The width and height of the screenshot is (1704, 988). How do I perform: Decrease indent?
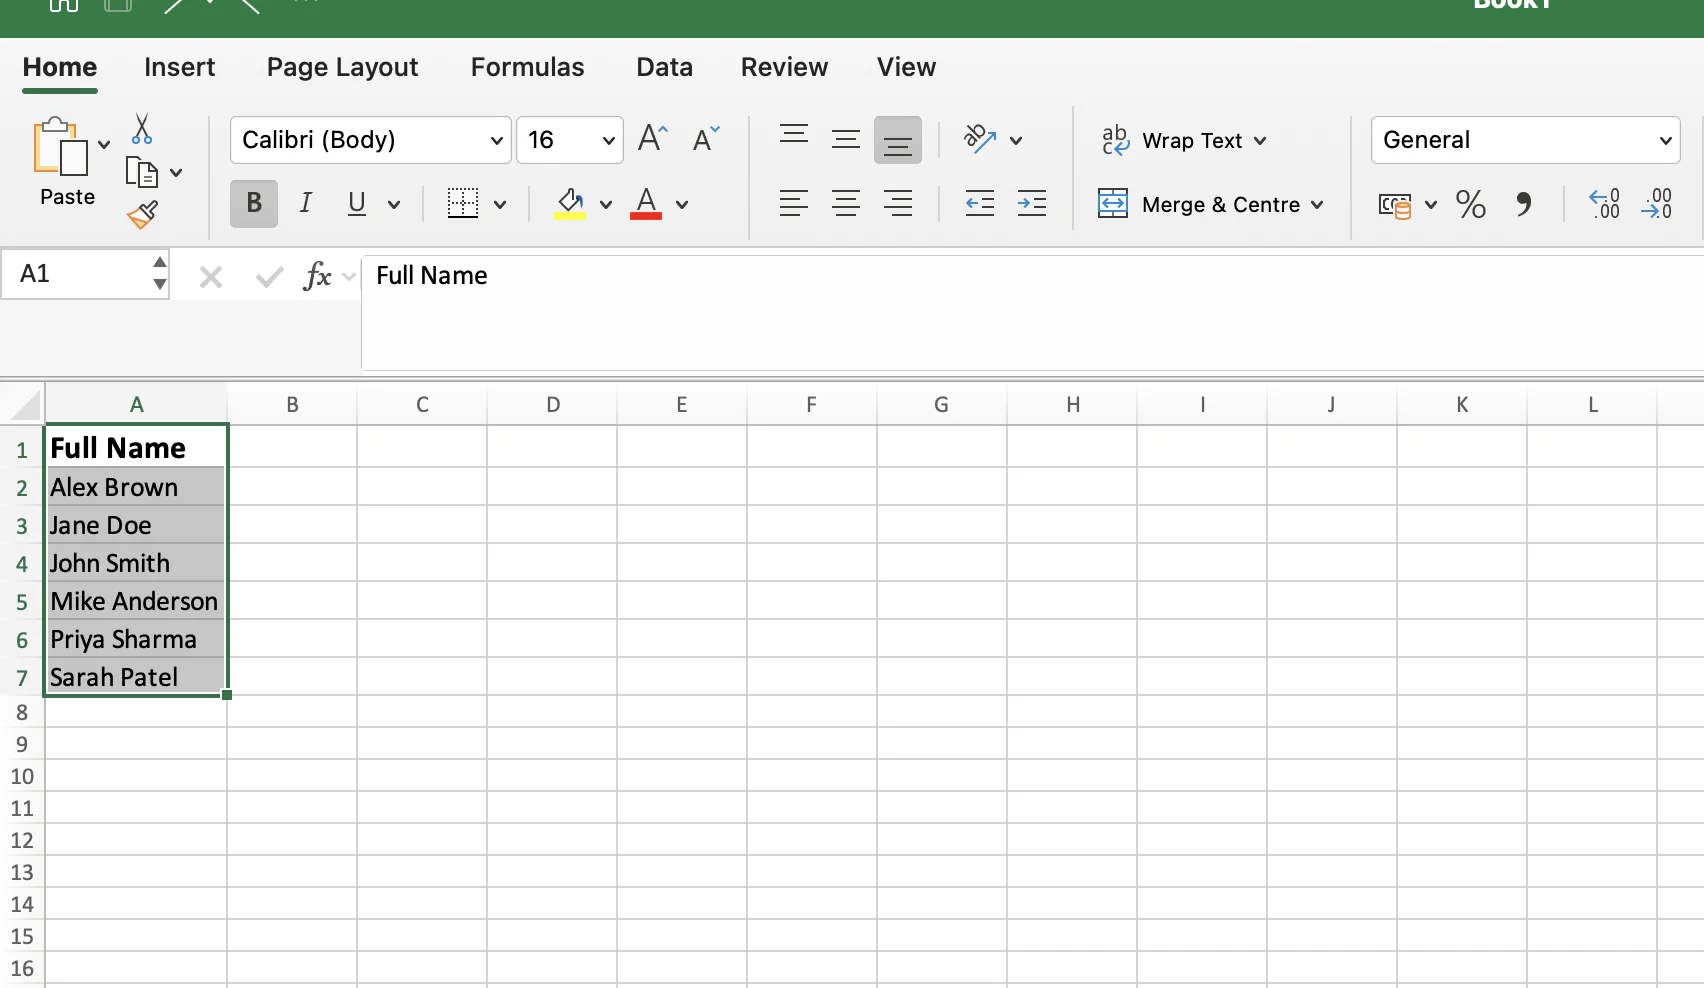[x=980, y=204]
